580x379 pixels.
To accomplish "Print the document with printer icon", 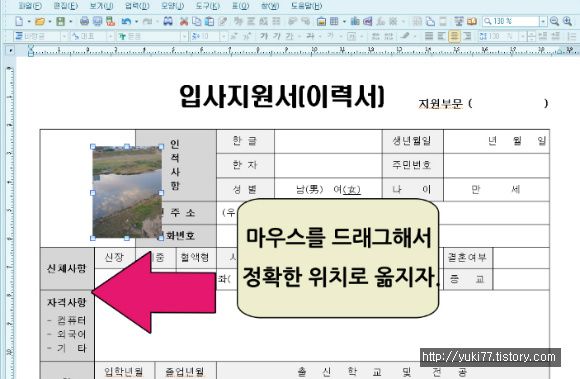I will pos(84,21).
